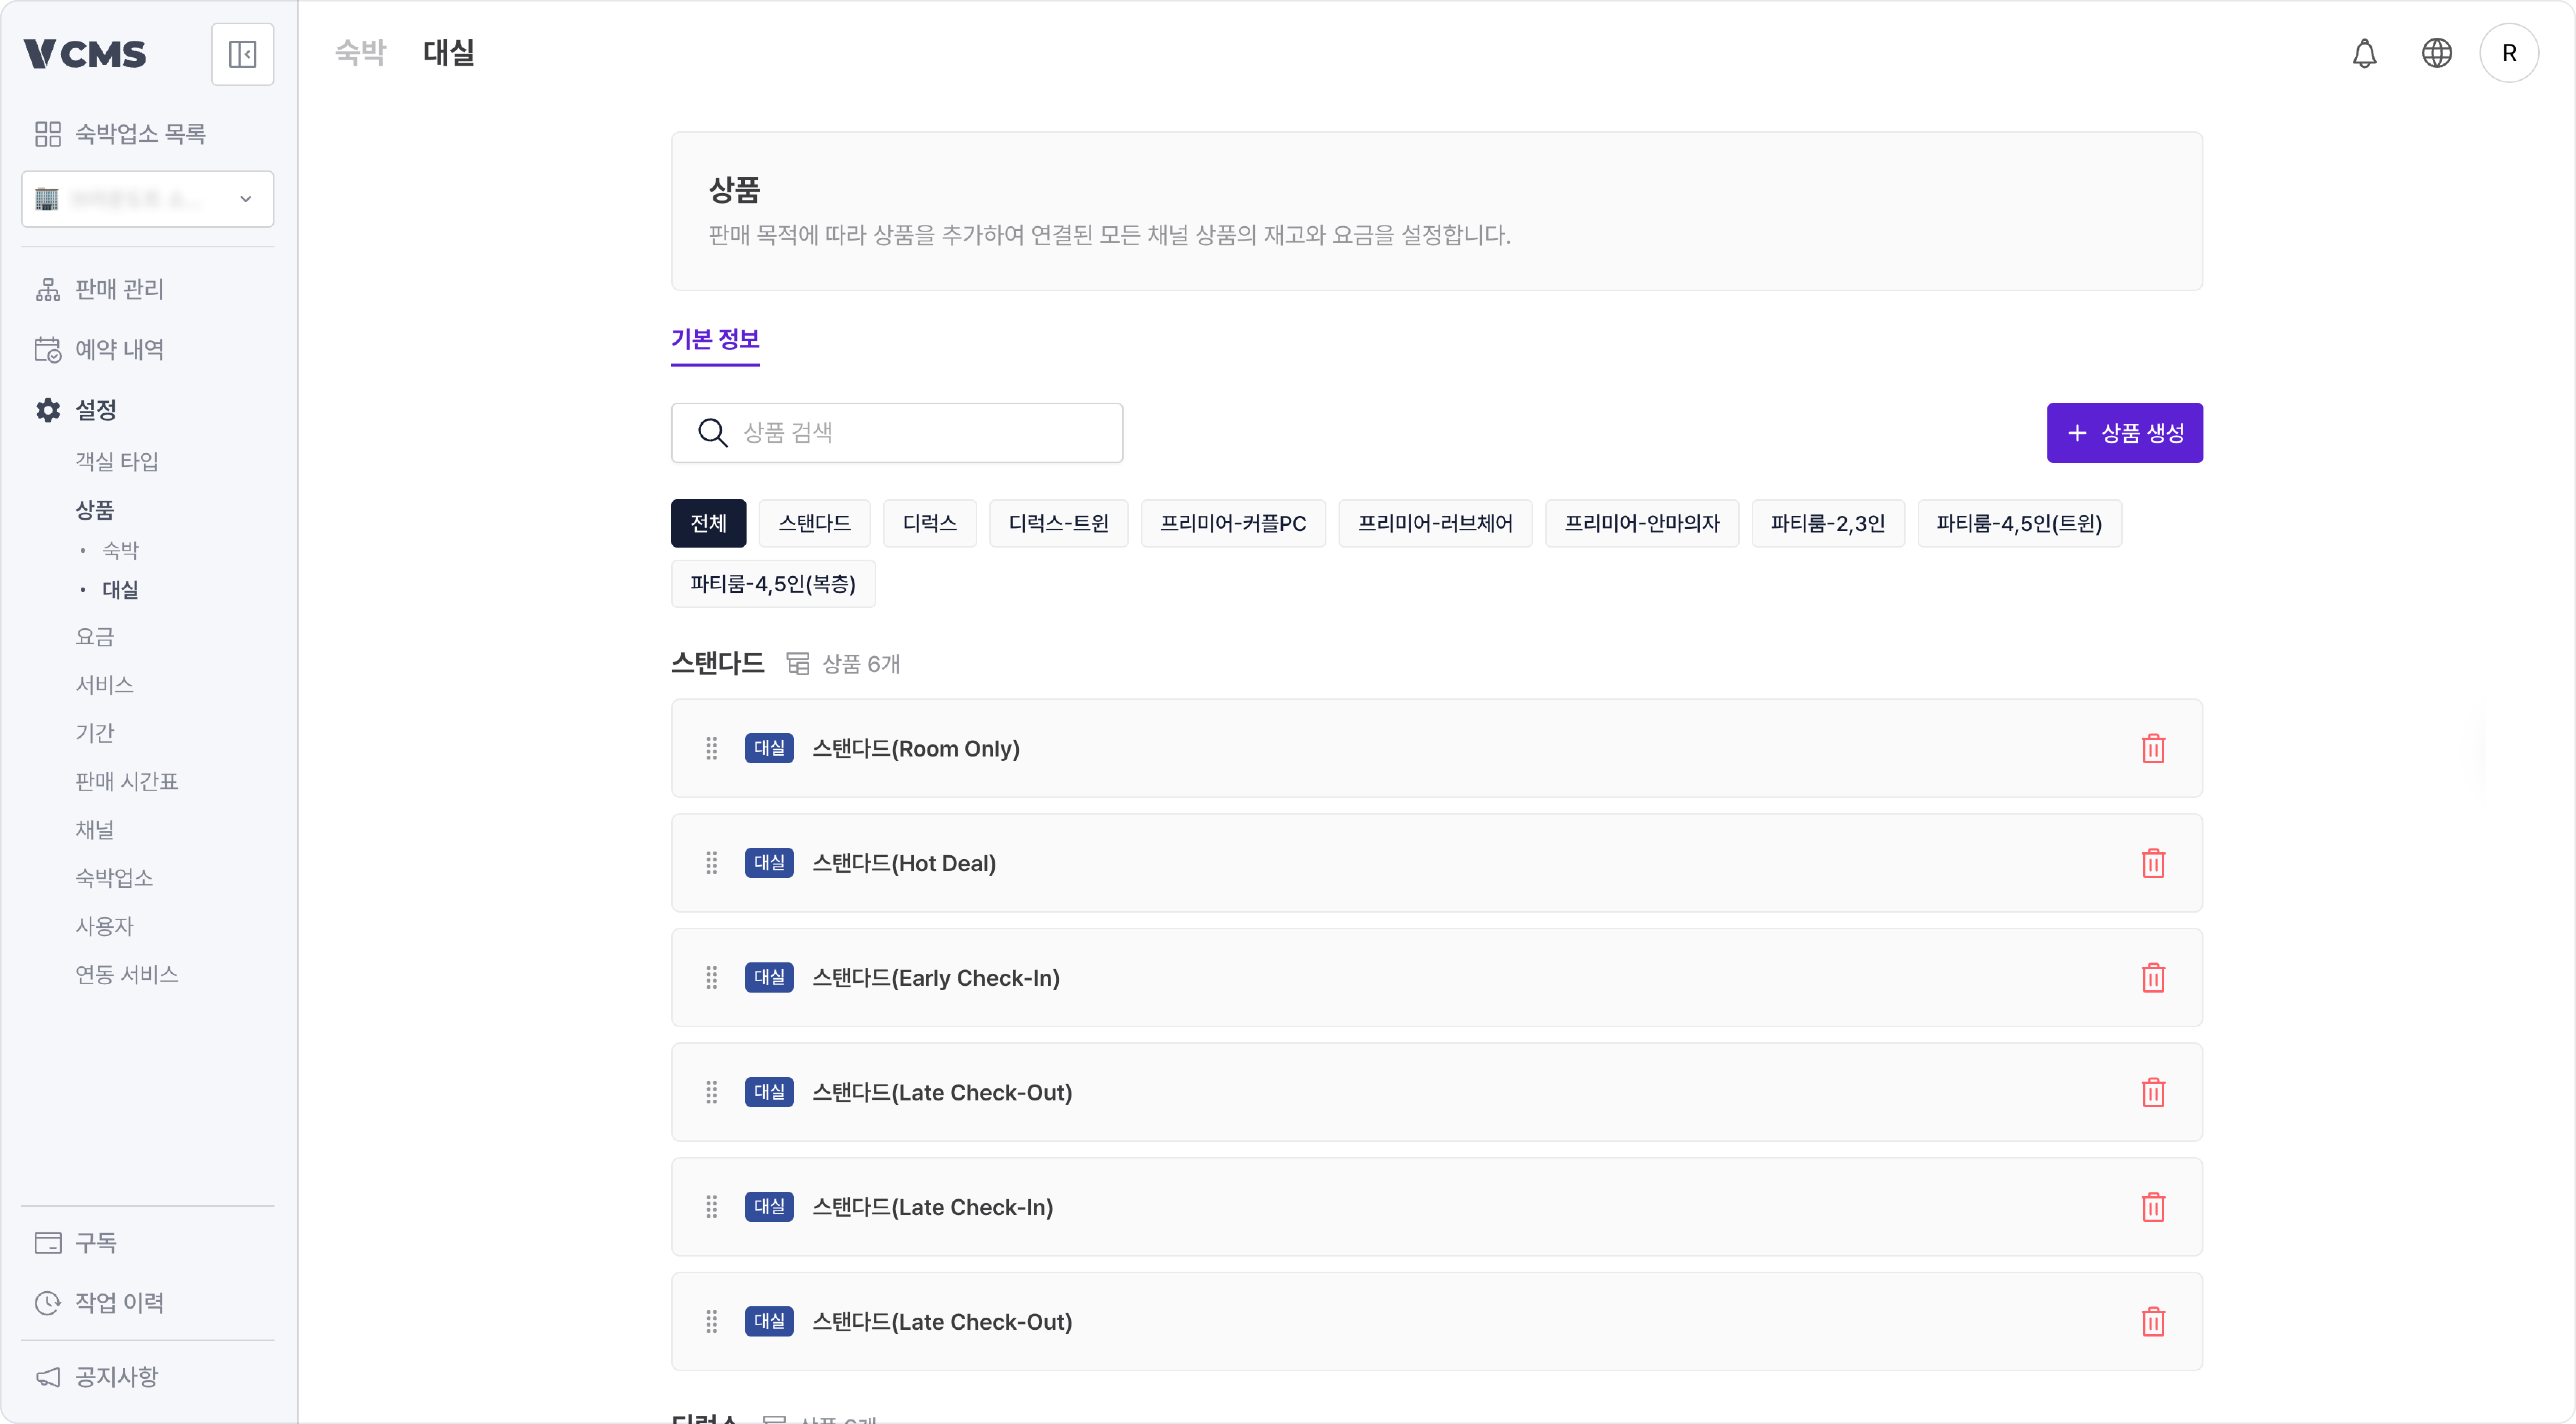The image size is (2576, 1424).
Task: Select the 전체 filter chip
Action: (708, 523)
